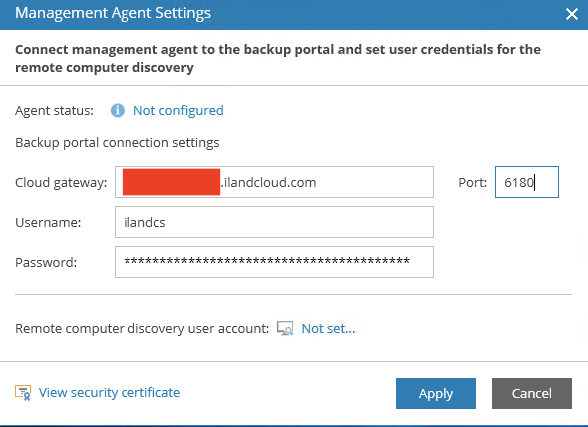
Task: Open the Not set... discovery account link
Action: 328,328
